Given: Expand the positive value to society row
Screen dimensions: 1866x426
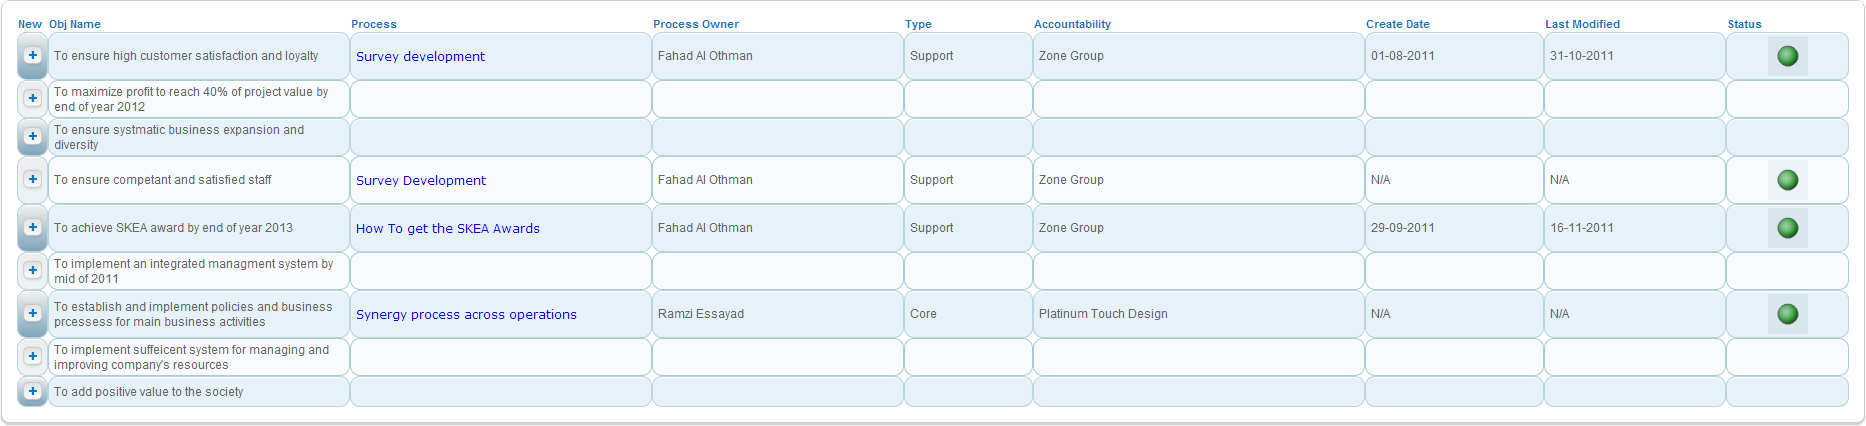Looking at the screenshot, I should point(33,391).
